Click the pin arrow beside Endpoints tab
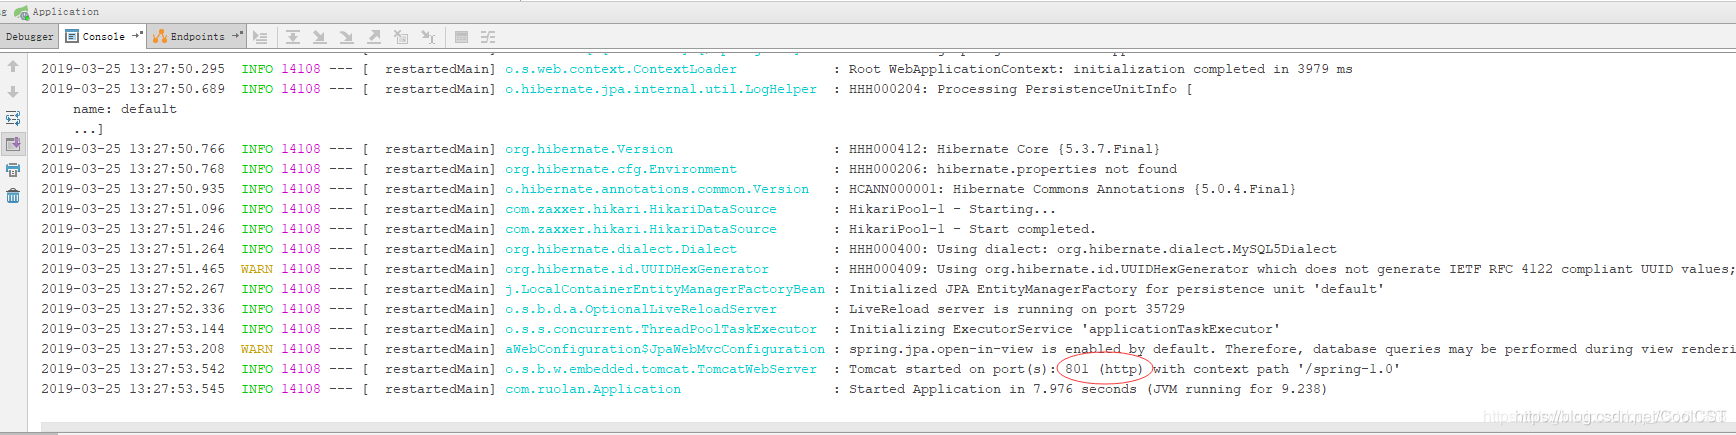Screen dimensions: 1736x435 [x=237, y=36]
